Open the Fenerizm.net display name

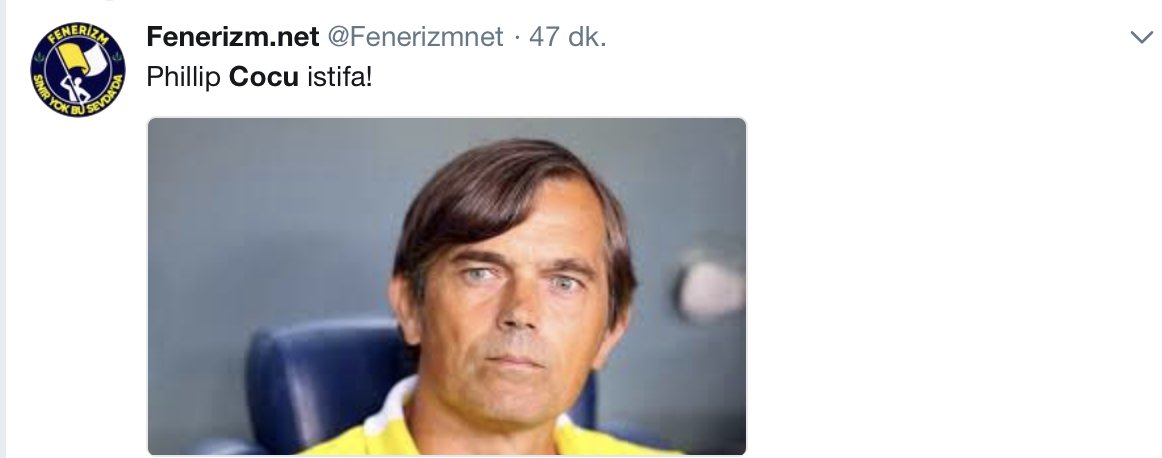[x=233, y=36]
